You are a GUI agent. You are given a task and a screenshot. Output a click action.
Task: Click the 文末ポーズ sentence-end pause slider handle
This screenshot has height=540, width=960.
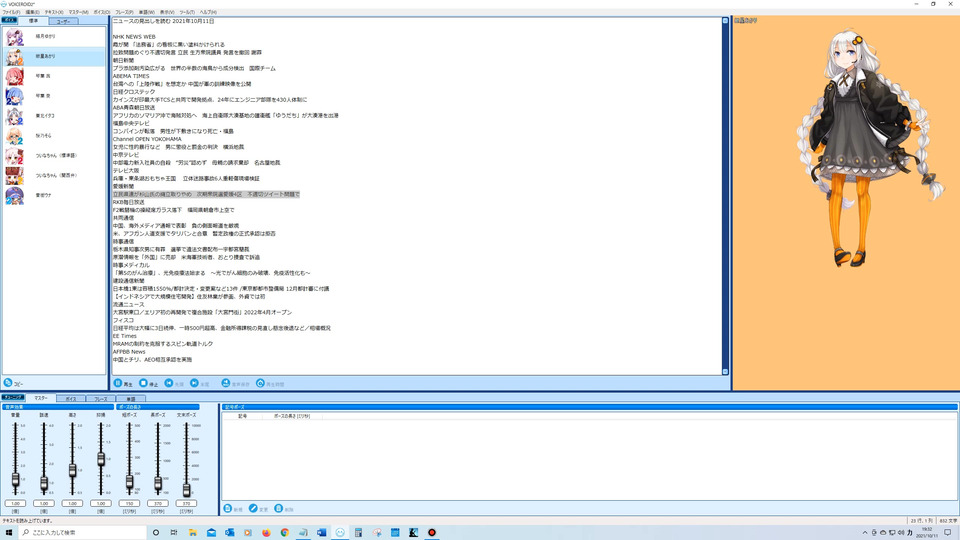186,489
